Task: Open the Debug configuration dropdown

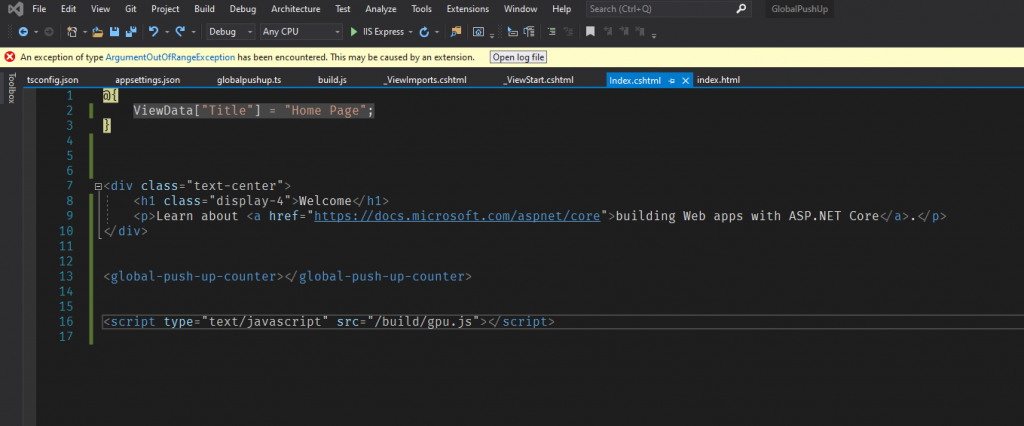Action: (x=231, y=31)
